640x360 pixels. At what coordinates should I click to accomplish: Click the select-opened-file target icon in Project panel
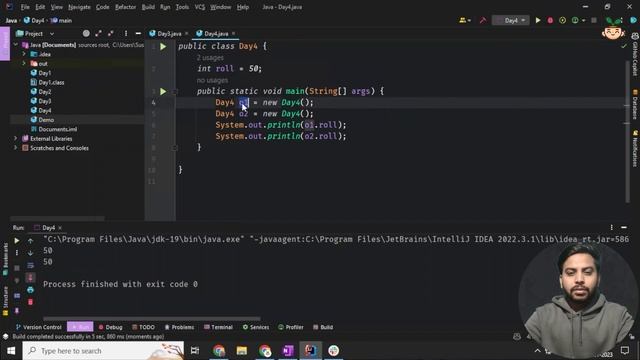pyautogui.click(x=86, y=33)
